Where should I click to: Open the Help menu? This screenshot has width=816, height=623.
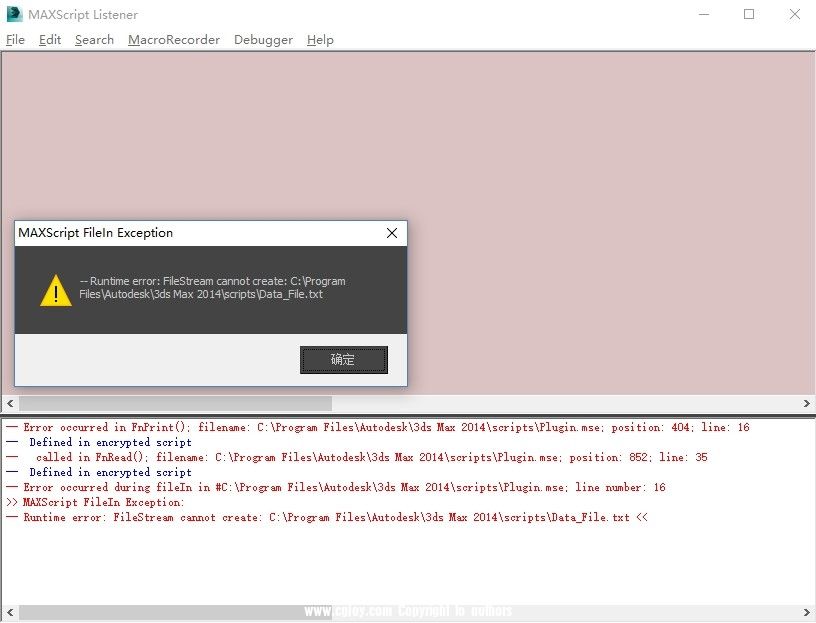320,40
